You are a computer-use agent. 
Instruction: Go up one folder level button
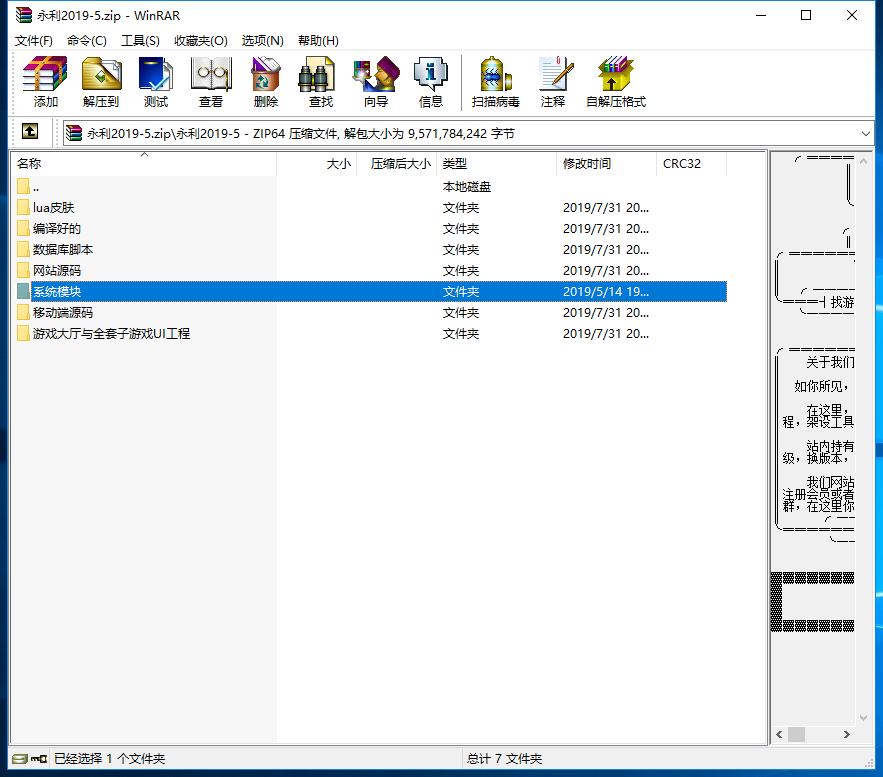[30, 132]
